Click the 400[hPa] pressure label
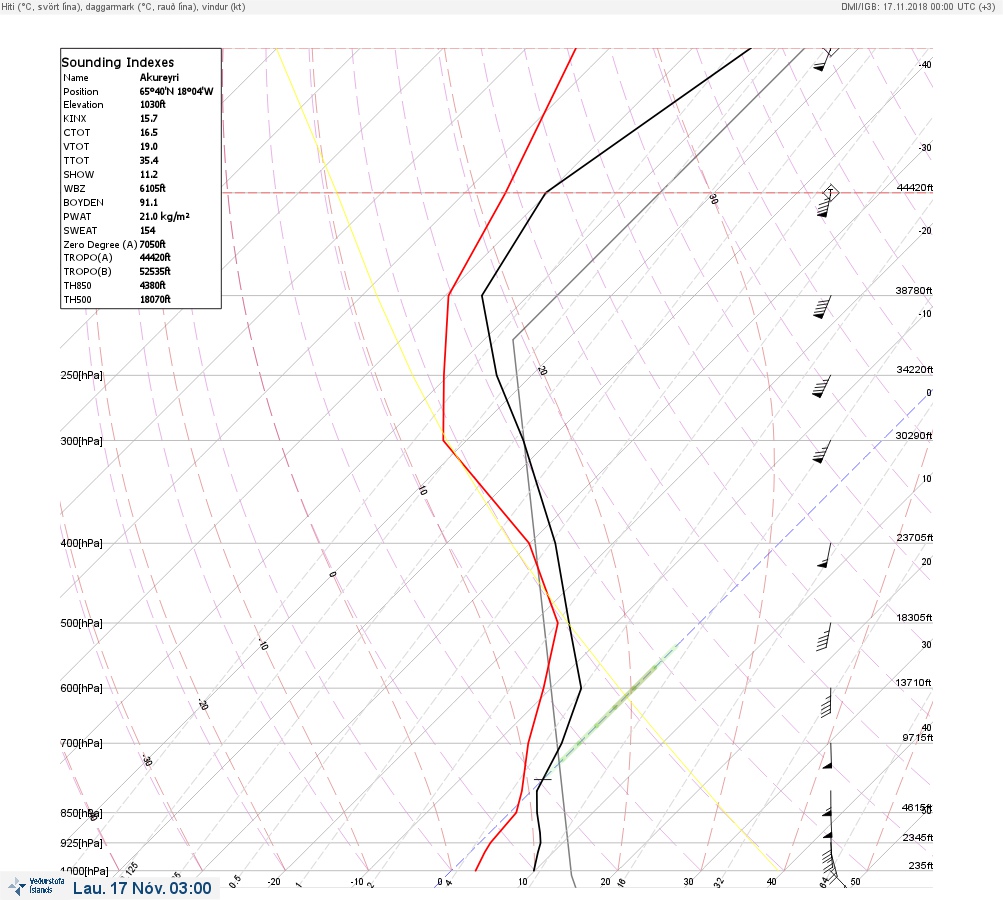 click(81, 543)
